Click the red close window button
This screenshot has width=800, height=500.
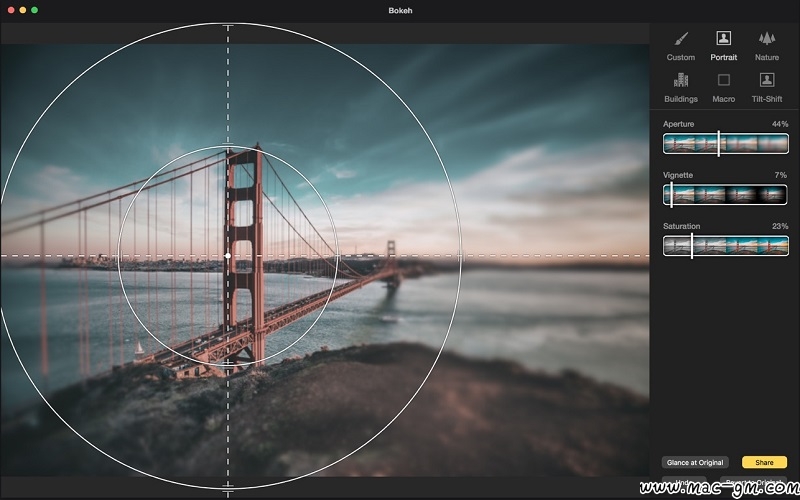tap(11, 10)
